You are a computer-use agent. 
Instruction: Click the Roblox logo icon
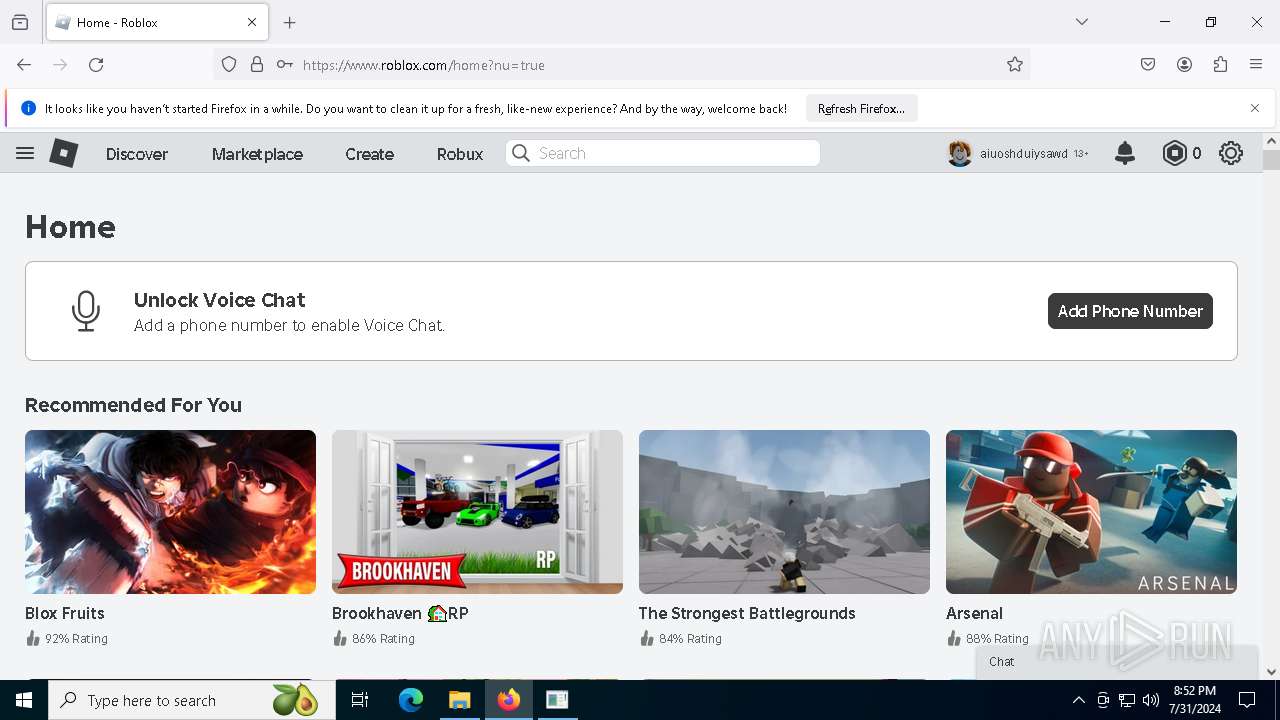64,153
